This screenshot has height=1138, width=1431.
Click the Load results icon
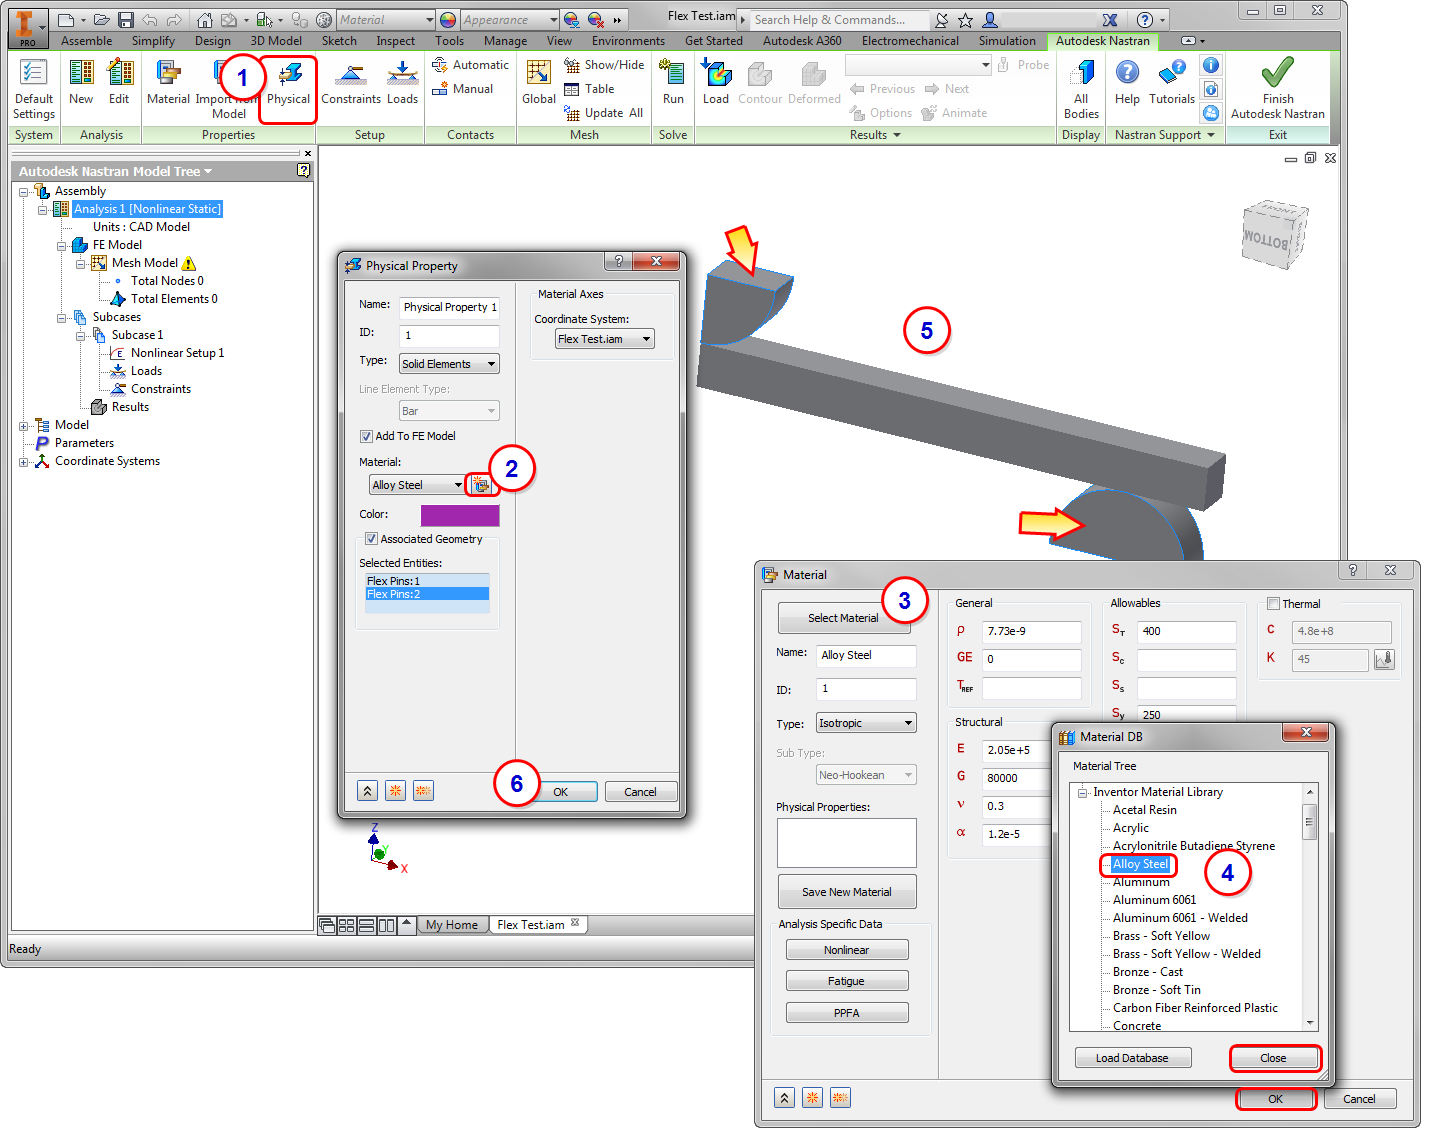(716, 81)
